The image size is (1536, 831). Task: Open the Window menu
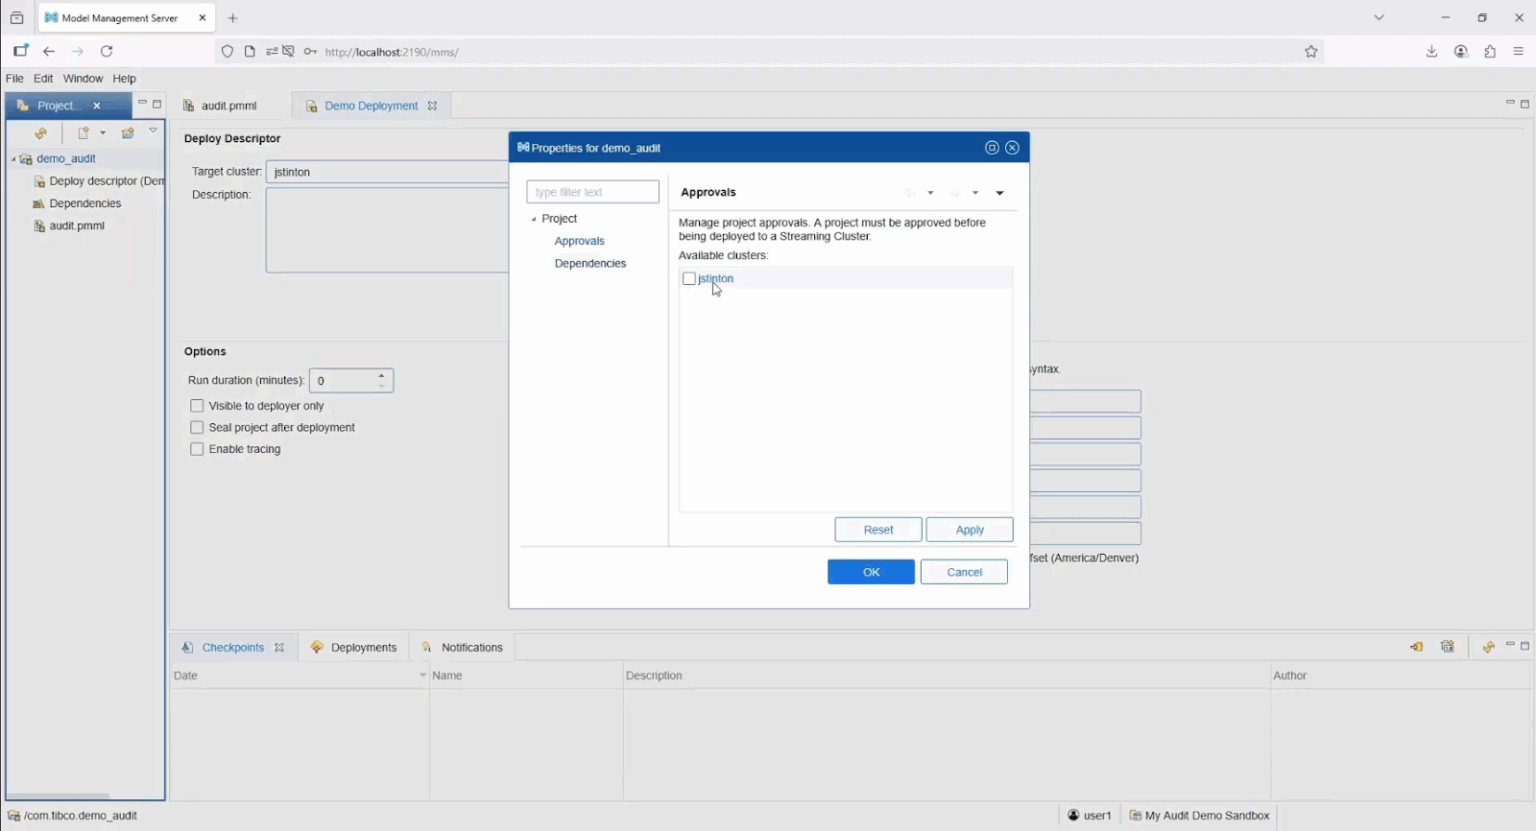click(x=83, y=78)
